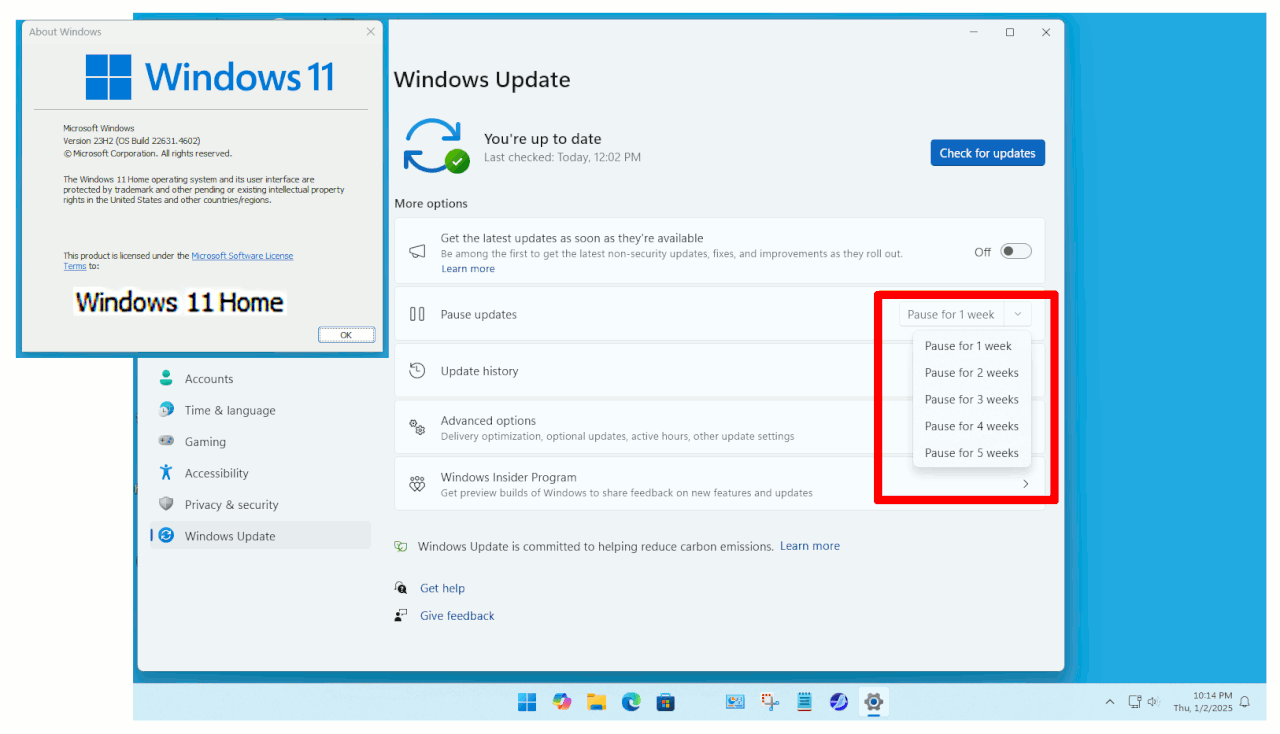Choose Pause for 3 weeks
Viewport: 1280px width, 734px height.
[x=972, y=399]
